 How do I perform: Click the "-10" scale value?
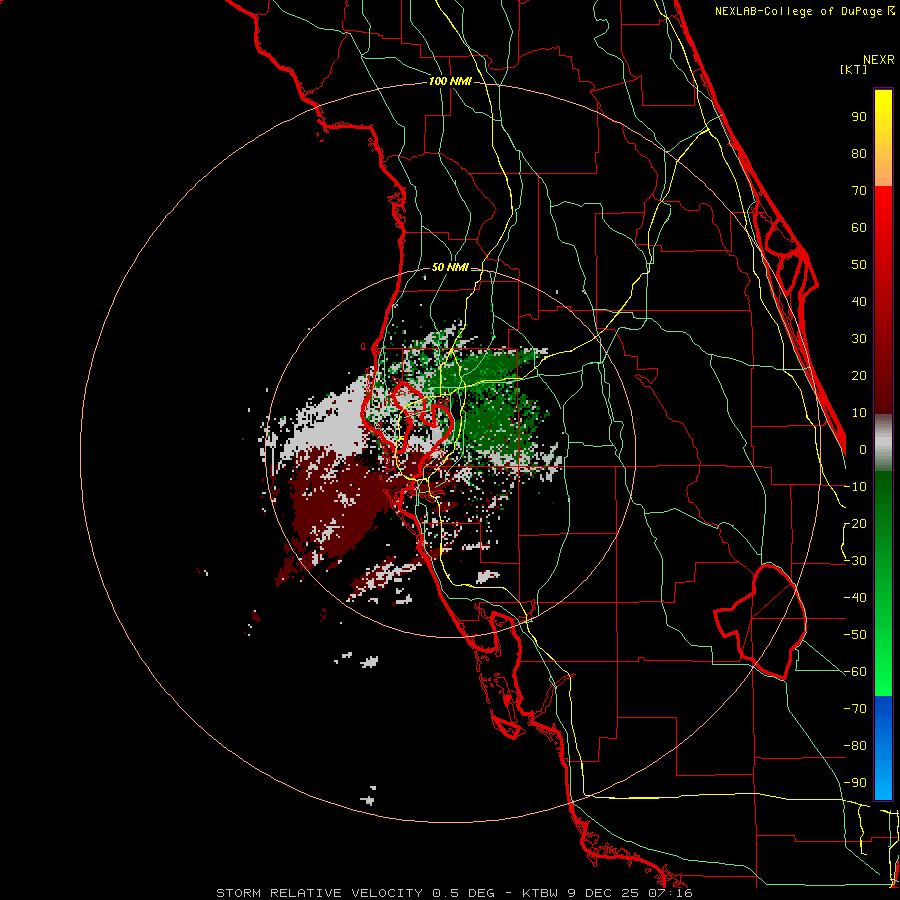coord(855,487)
